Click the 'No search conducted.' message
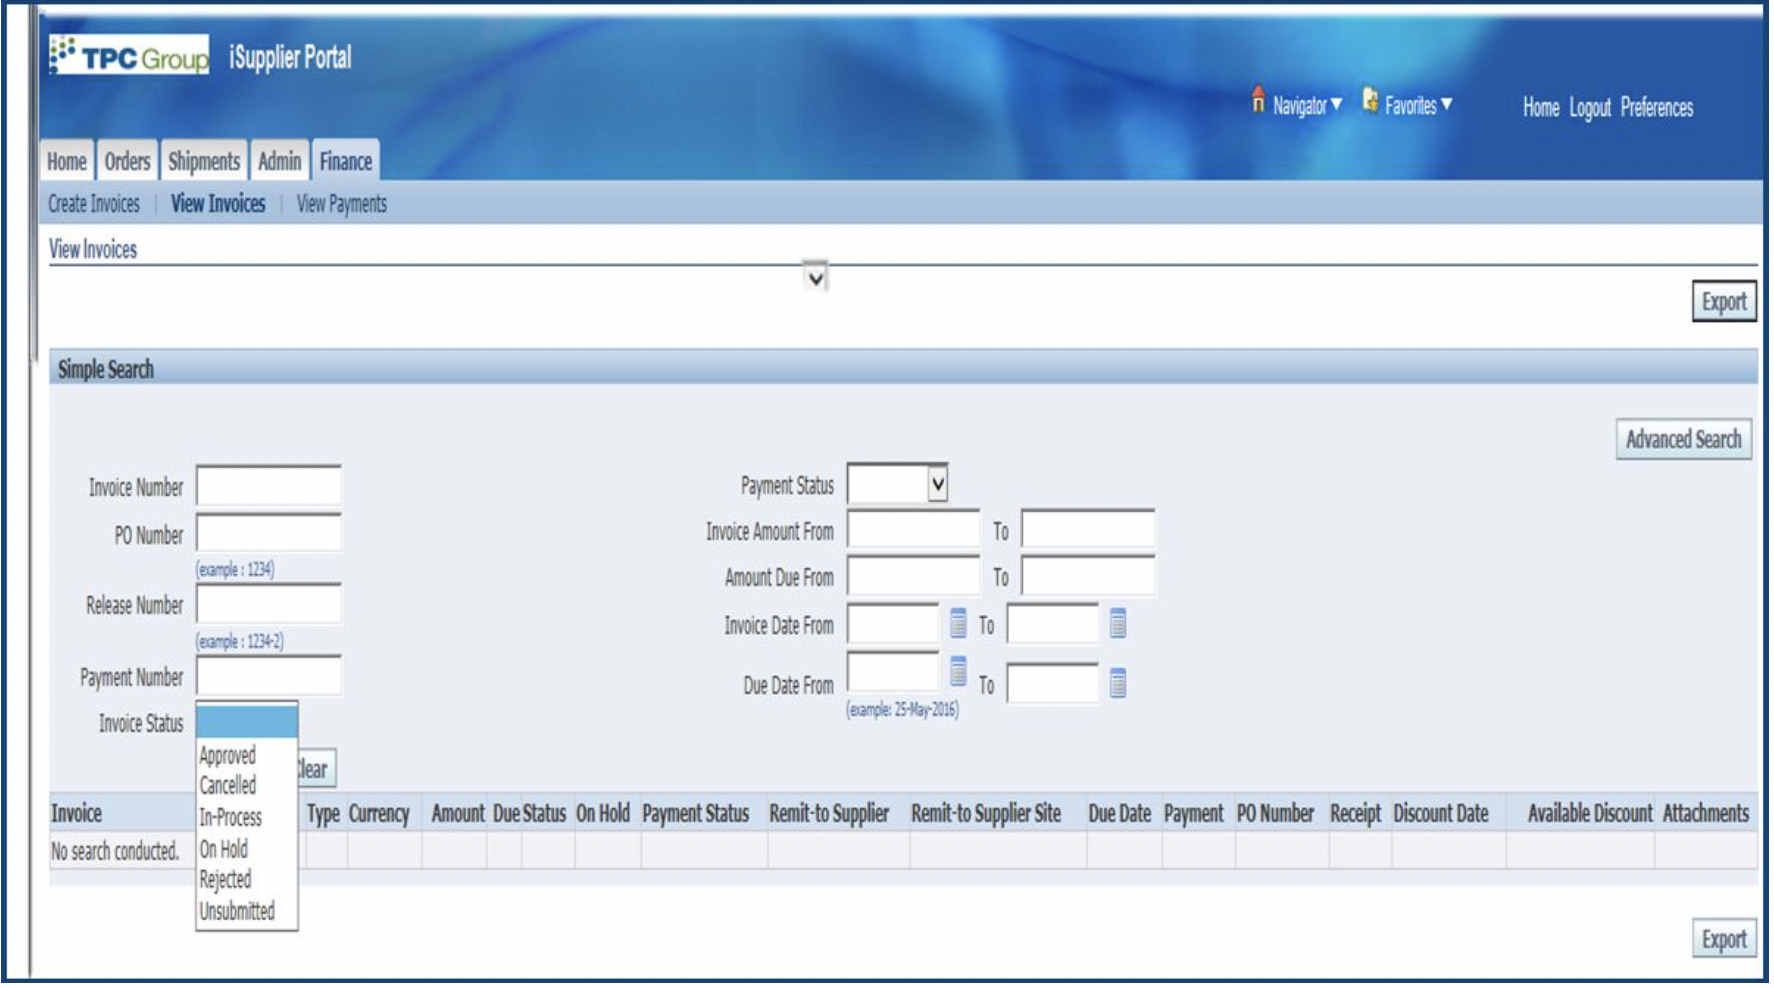This screenshot has height=988, width=1774. pos(115,851)
